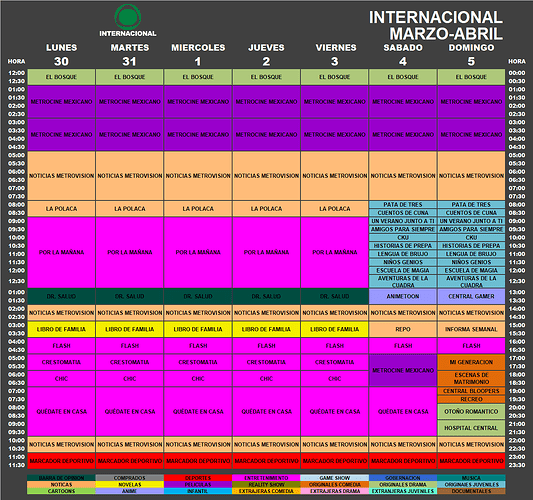Select the LUNES 30 column header
The image size is (533, 500).
click(62, 54)
